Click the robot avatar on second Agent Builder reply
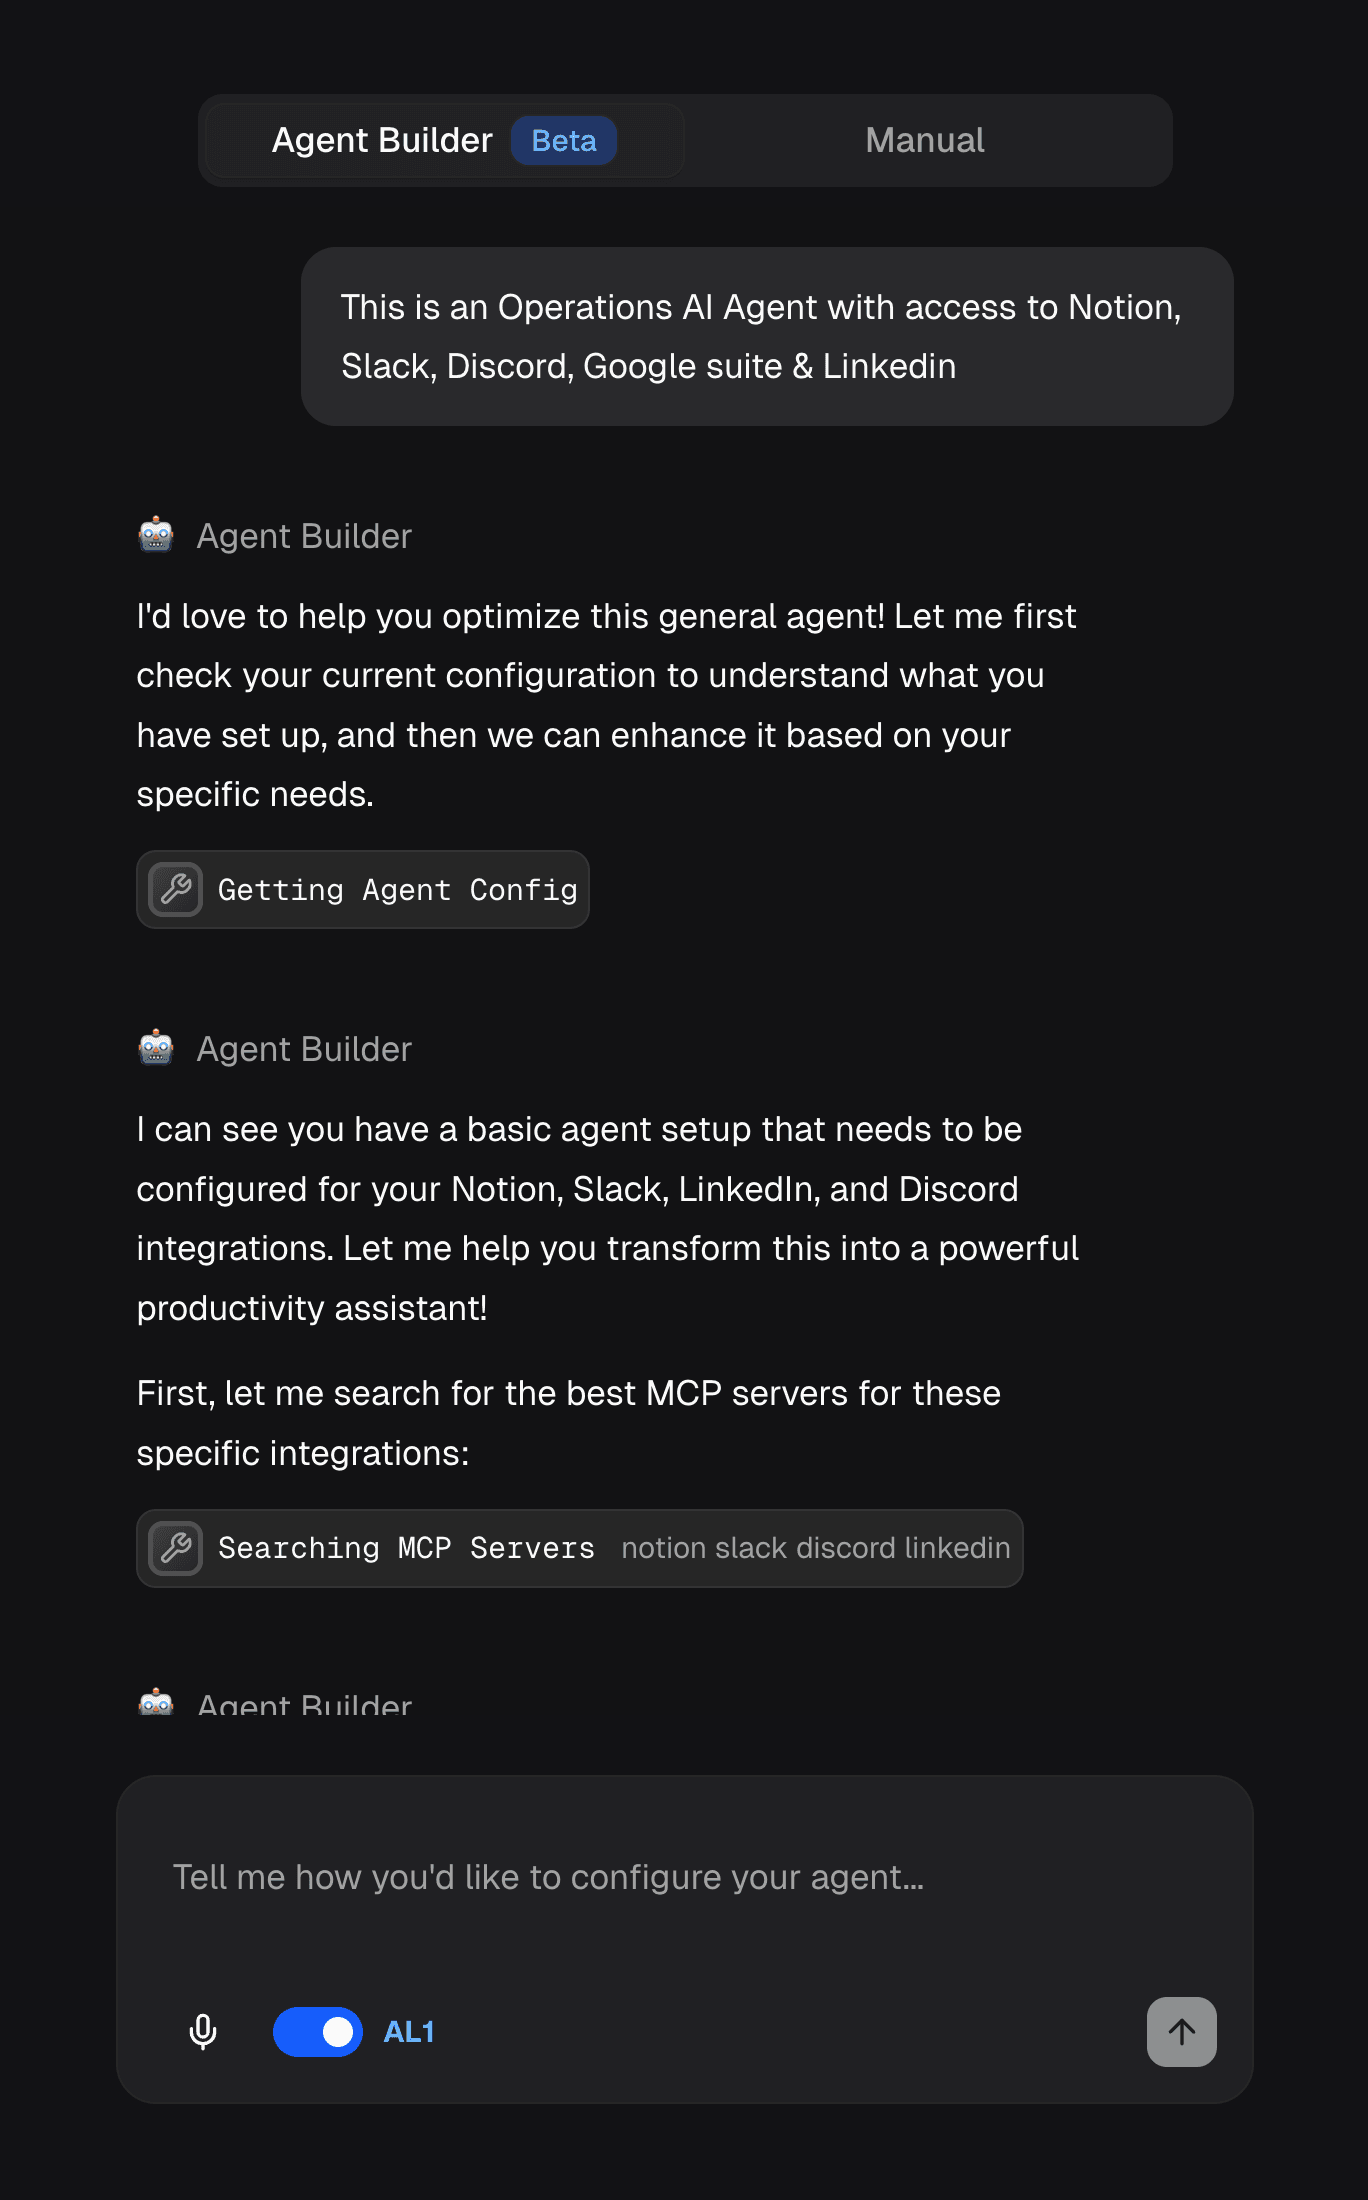This screenshot has width=1368, height=2200. [x=157, y=1049]
